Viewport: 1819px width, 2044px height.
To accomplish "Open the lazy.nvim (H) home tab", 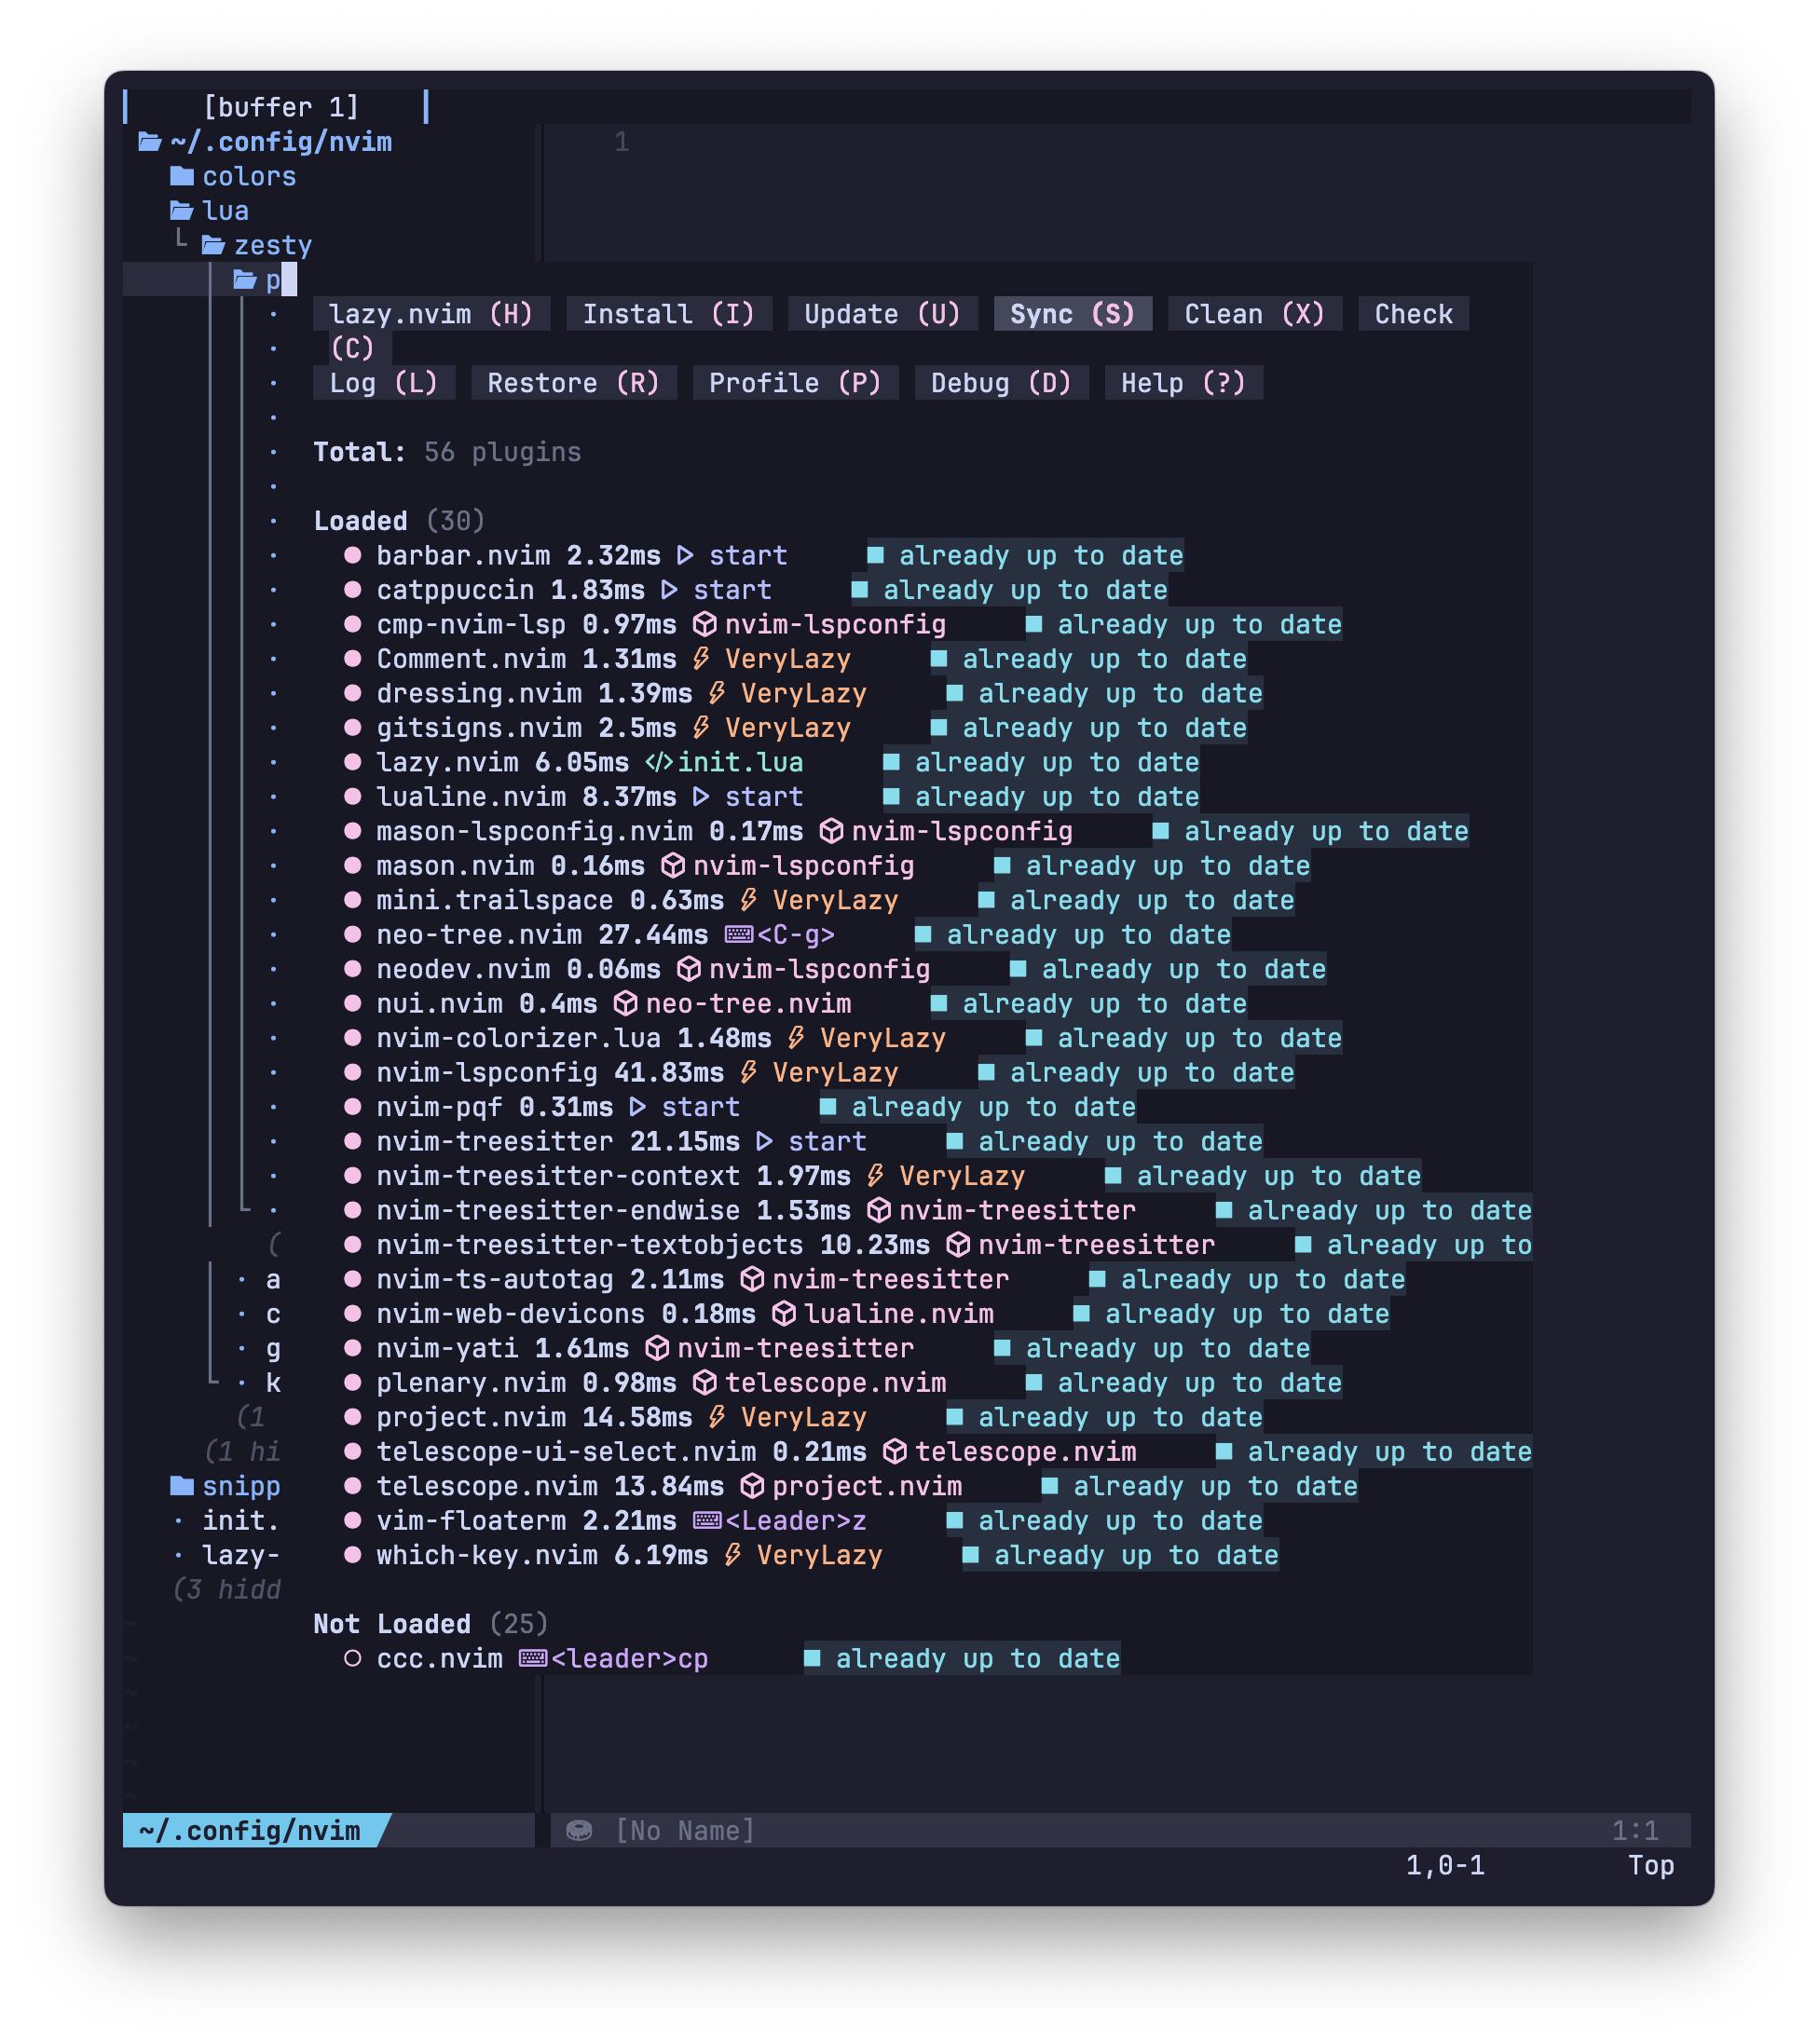I will pos(431,314).
